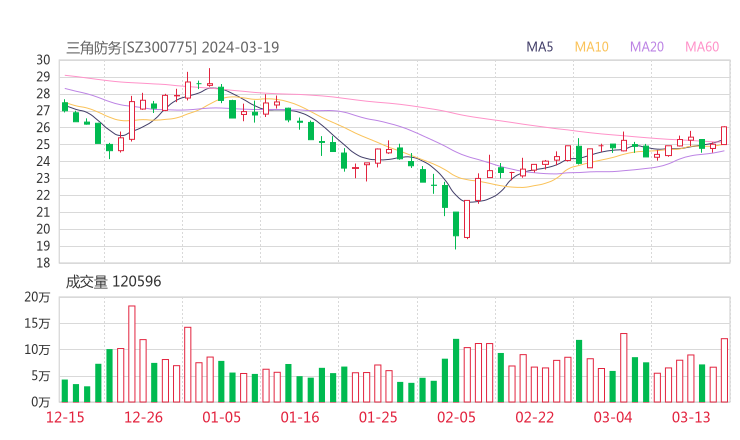Select the tall red candlestick after the 02-05 low
The width and height of the screenshot is (740, 440).
[467, 219]
